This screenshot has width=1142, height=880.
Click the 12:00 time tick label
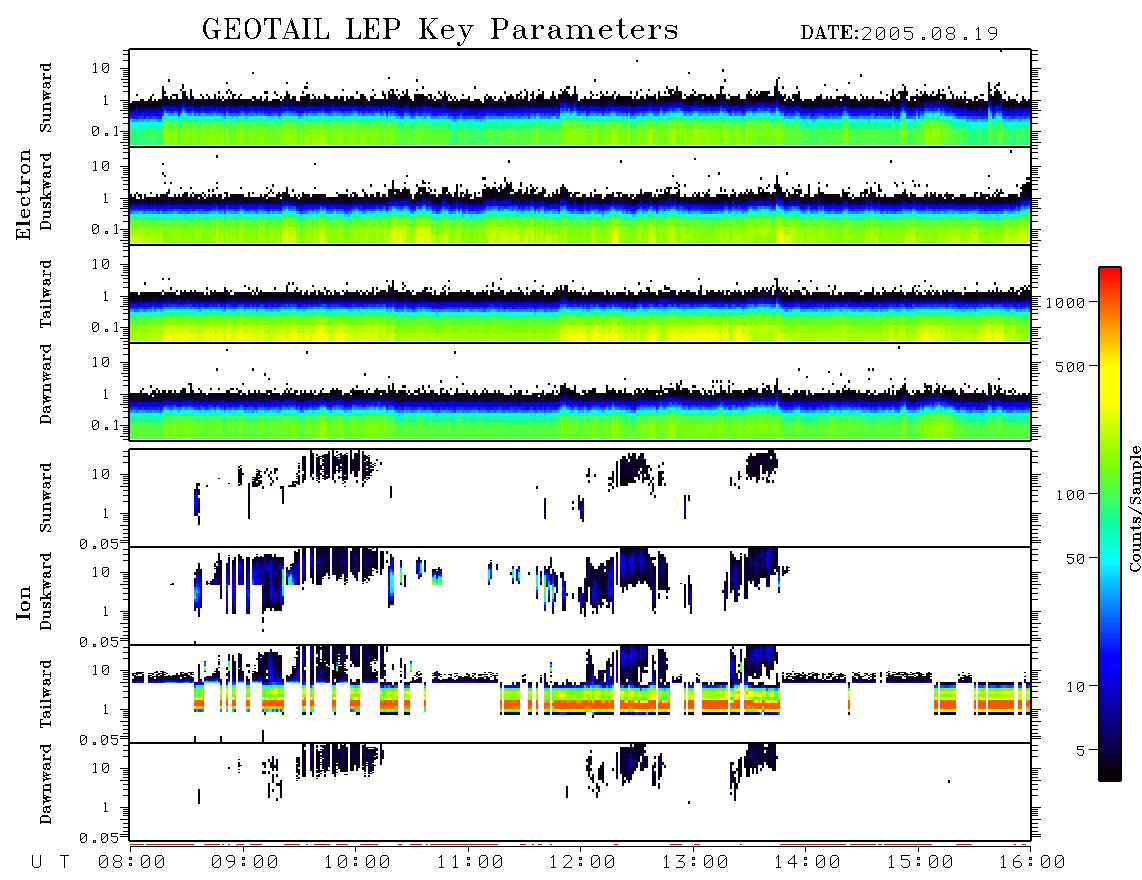(583, 862)
